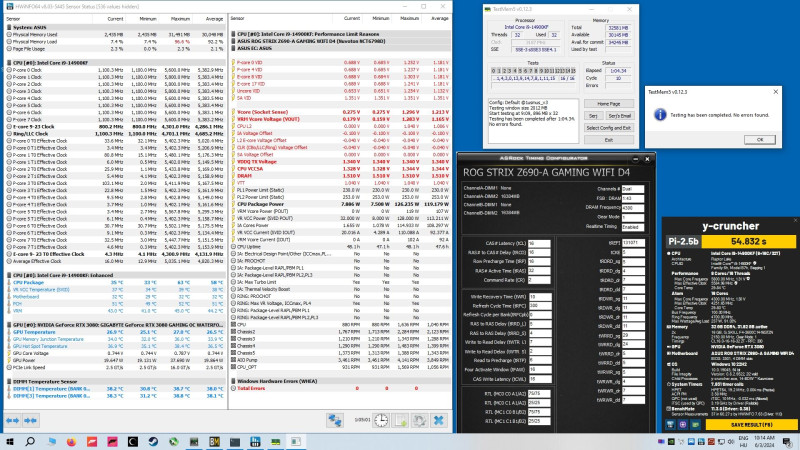The width and height of the screenshot is (800, 450).
Task: Click the tREFI value field in Timing Configurator
Action: pyautogui.click(x=633, y=243)
